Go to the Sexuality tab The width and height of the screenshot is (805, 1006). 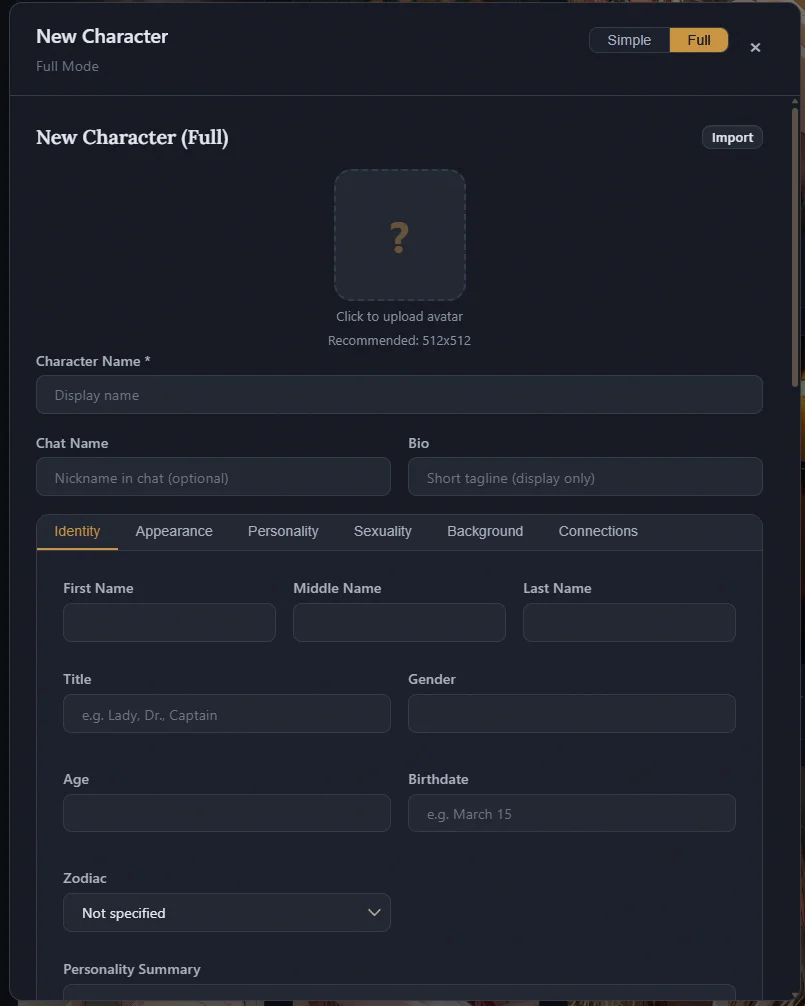(382, 531)
